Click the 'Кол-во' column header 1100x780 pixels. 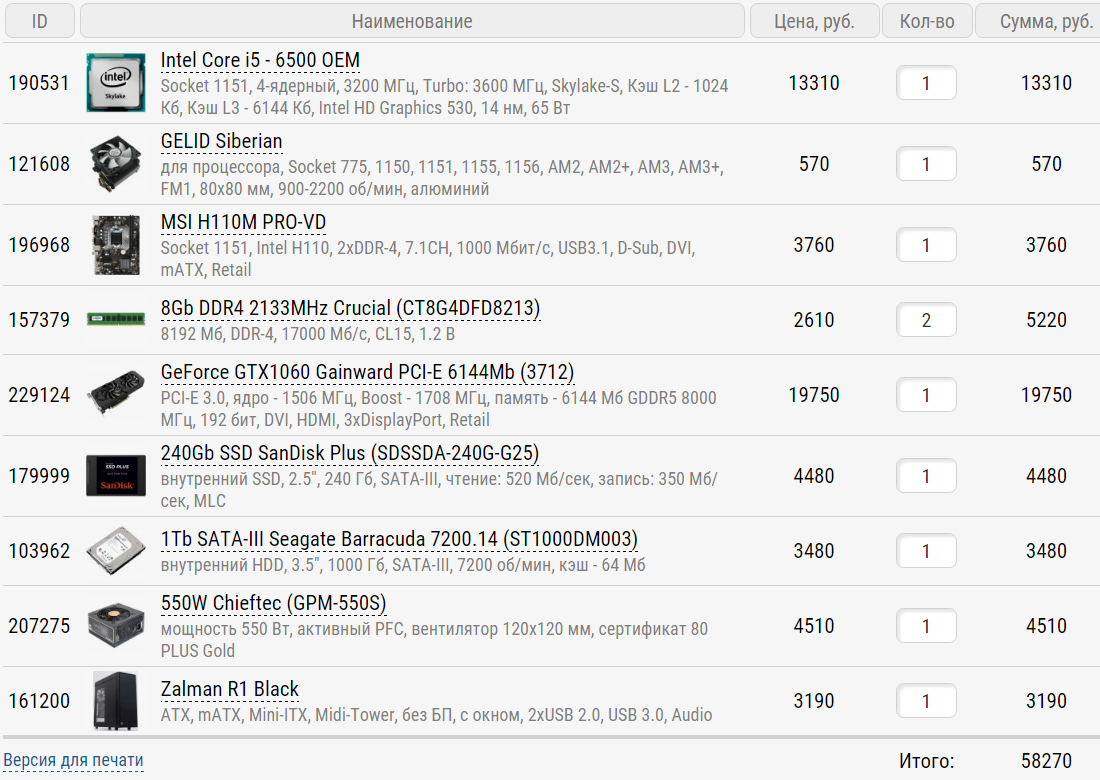click(927, 21)
